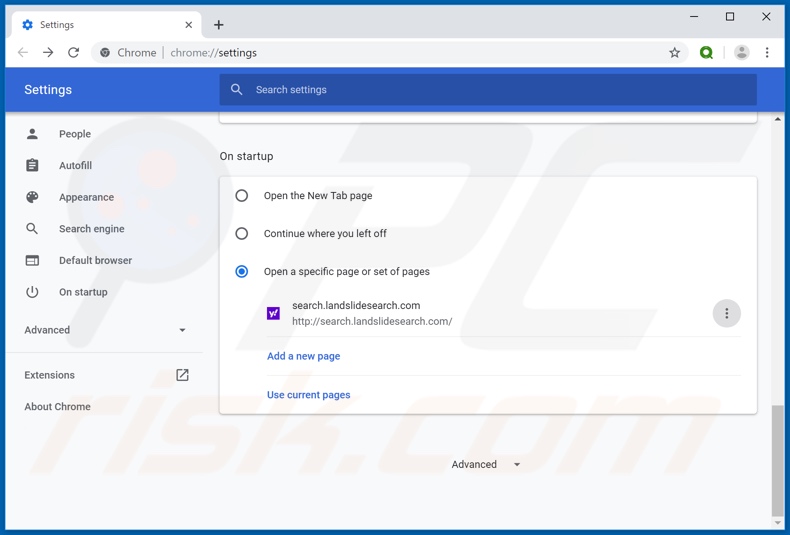Go to the Search engine section
Viewport: 790px width, 535px height.
pyautogui.click(x=91, y=229)
